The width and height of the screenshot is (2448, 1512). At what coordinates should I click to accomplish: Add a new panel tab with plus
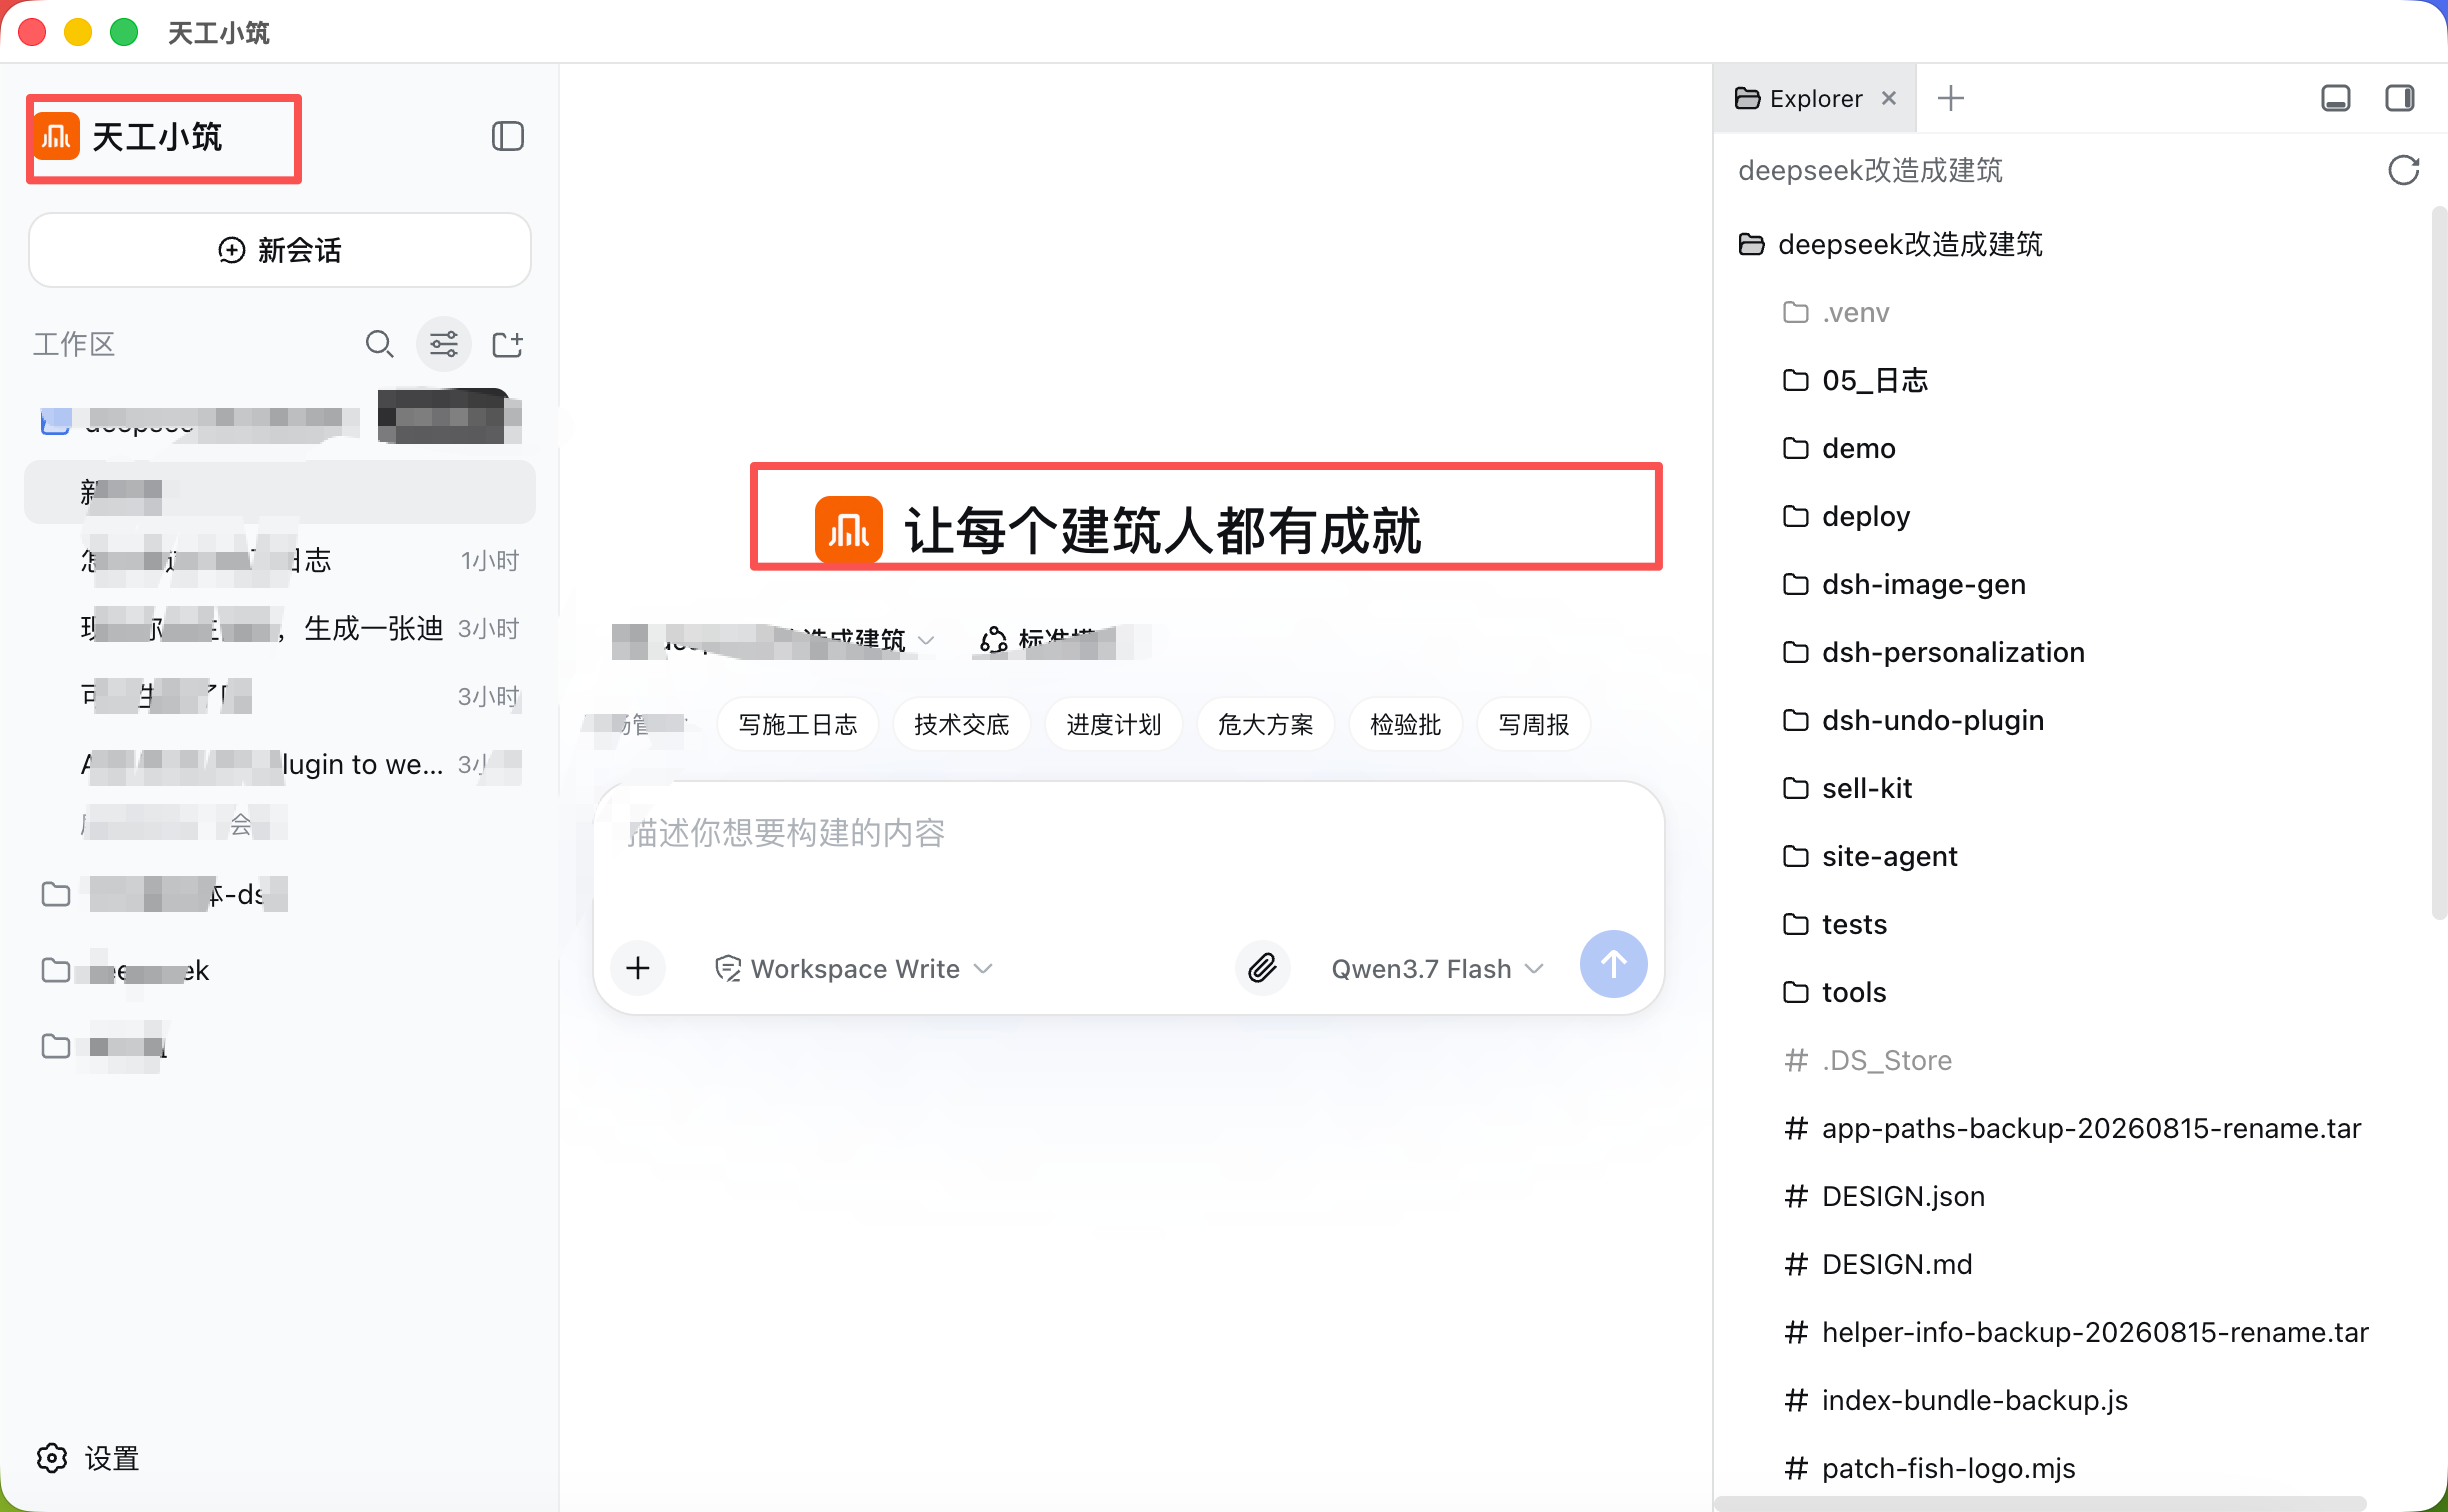coord(1950,98)
